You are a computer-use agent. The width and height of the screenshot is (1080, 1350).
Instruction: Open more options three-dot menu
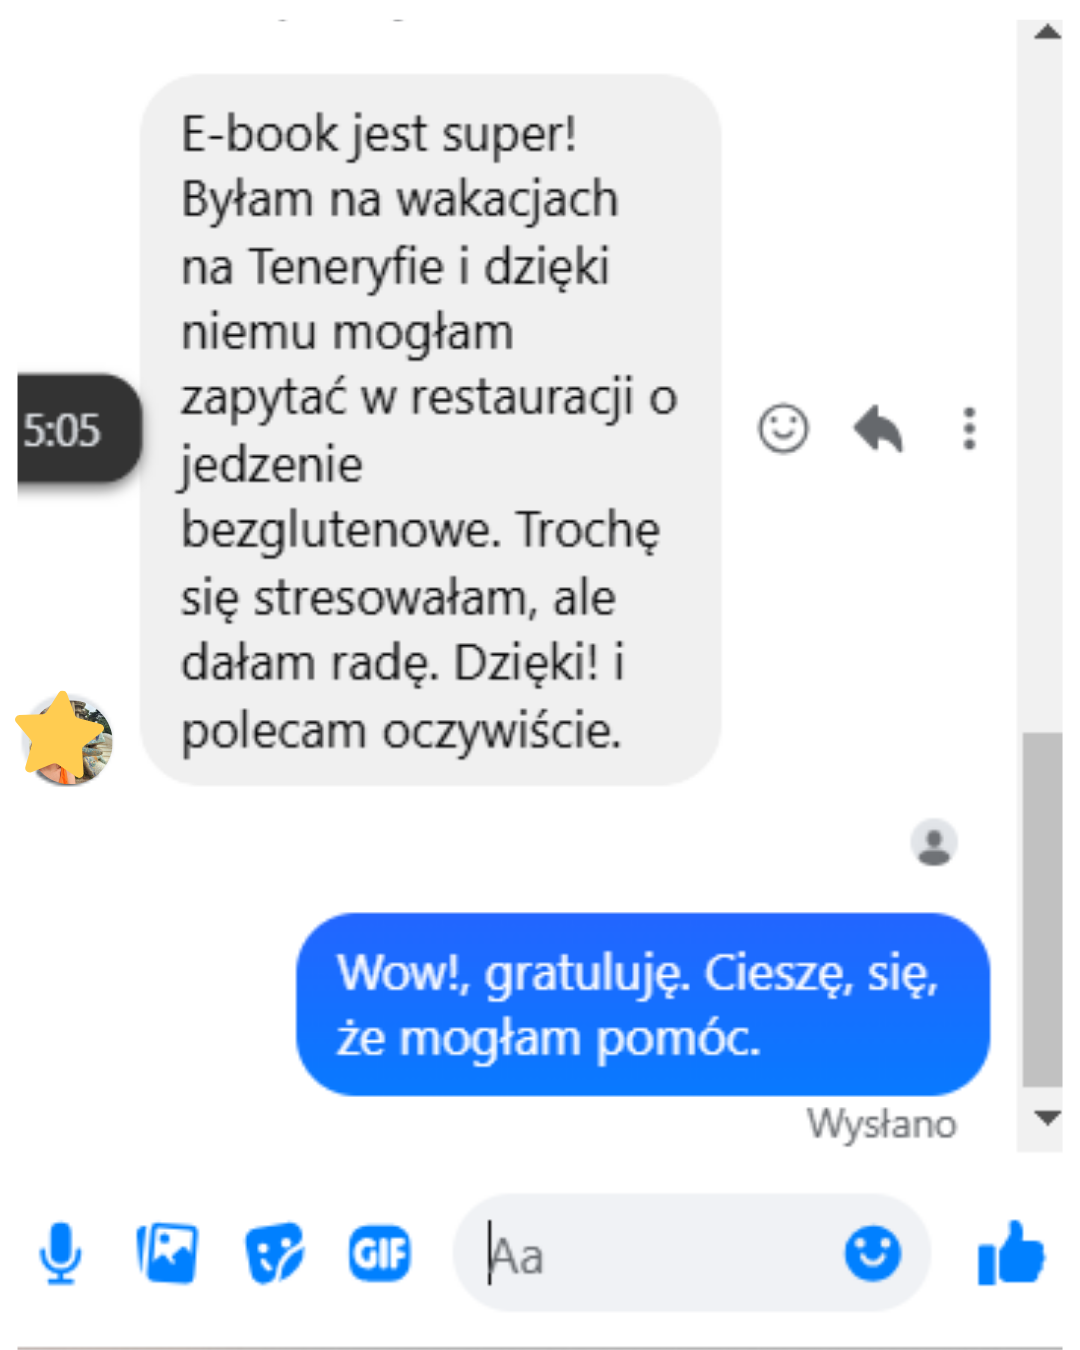coord(969,429)
